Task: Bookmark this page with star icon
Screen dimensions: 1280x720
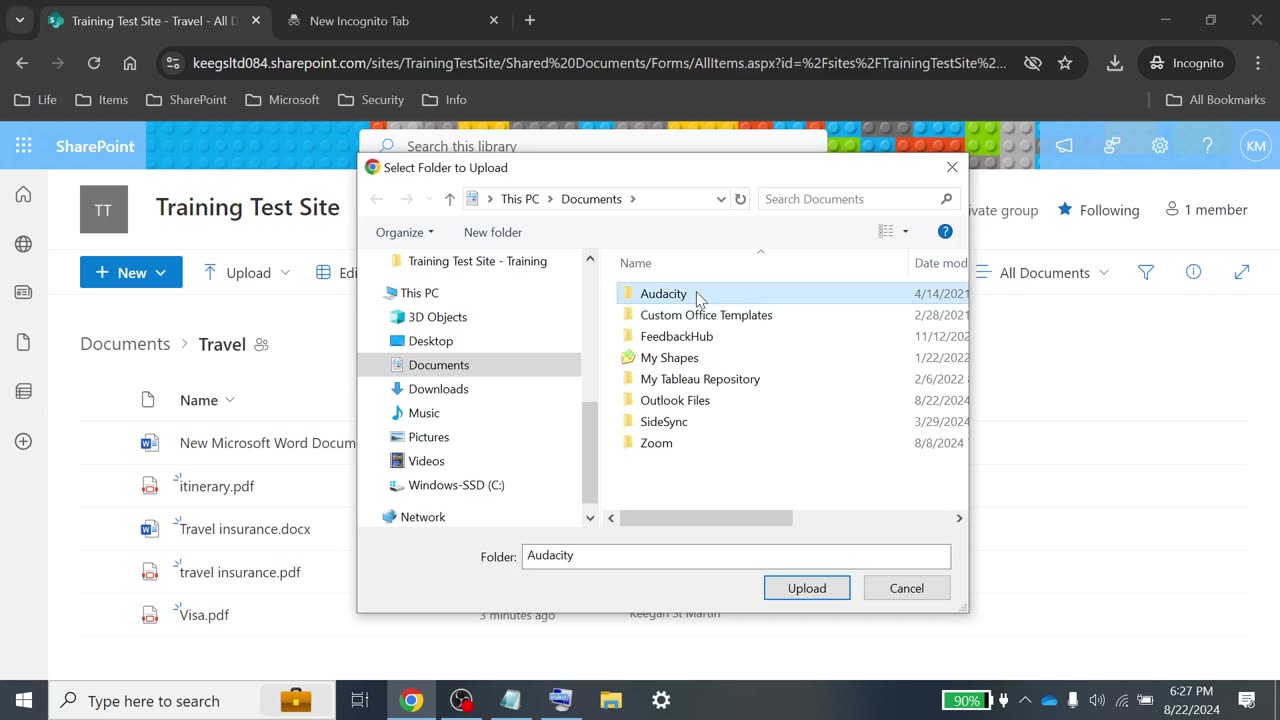Action: (x=1065, y=63)
